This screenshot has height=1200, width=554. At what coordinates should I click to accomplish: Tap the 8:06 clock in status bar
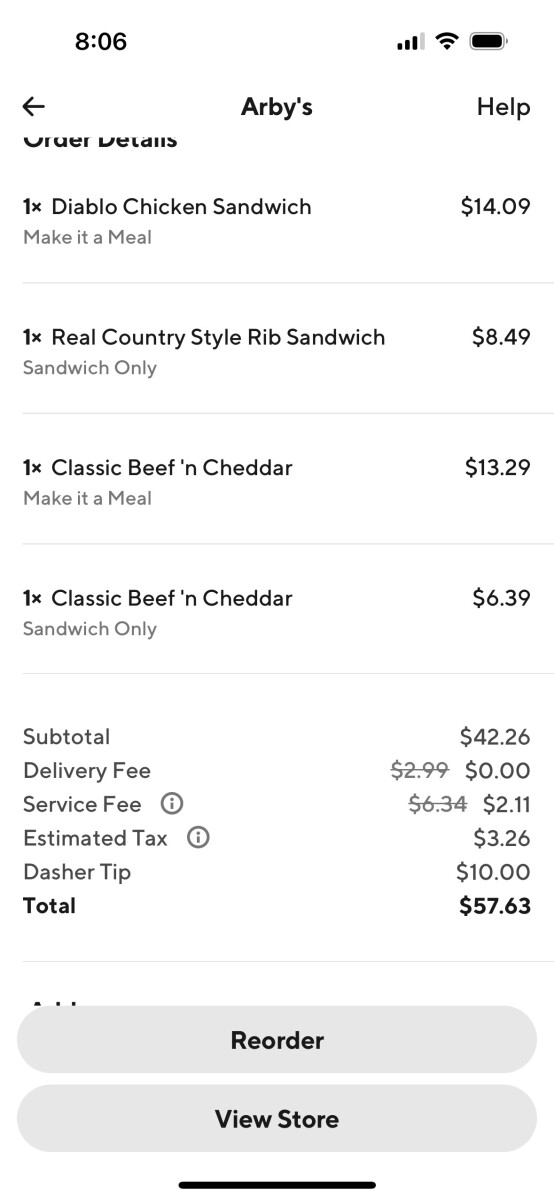coord(101,42)
